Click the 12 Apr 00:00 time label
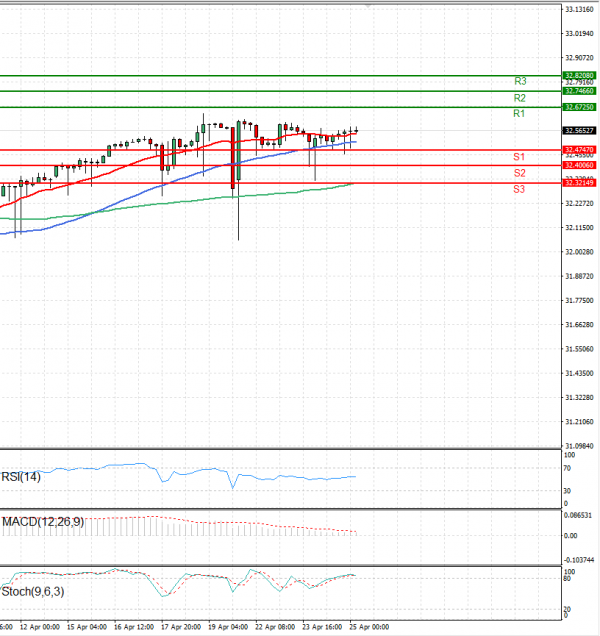The width and height of the screenshot is (600, 636). tap(40, 627)
